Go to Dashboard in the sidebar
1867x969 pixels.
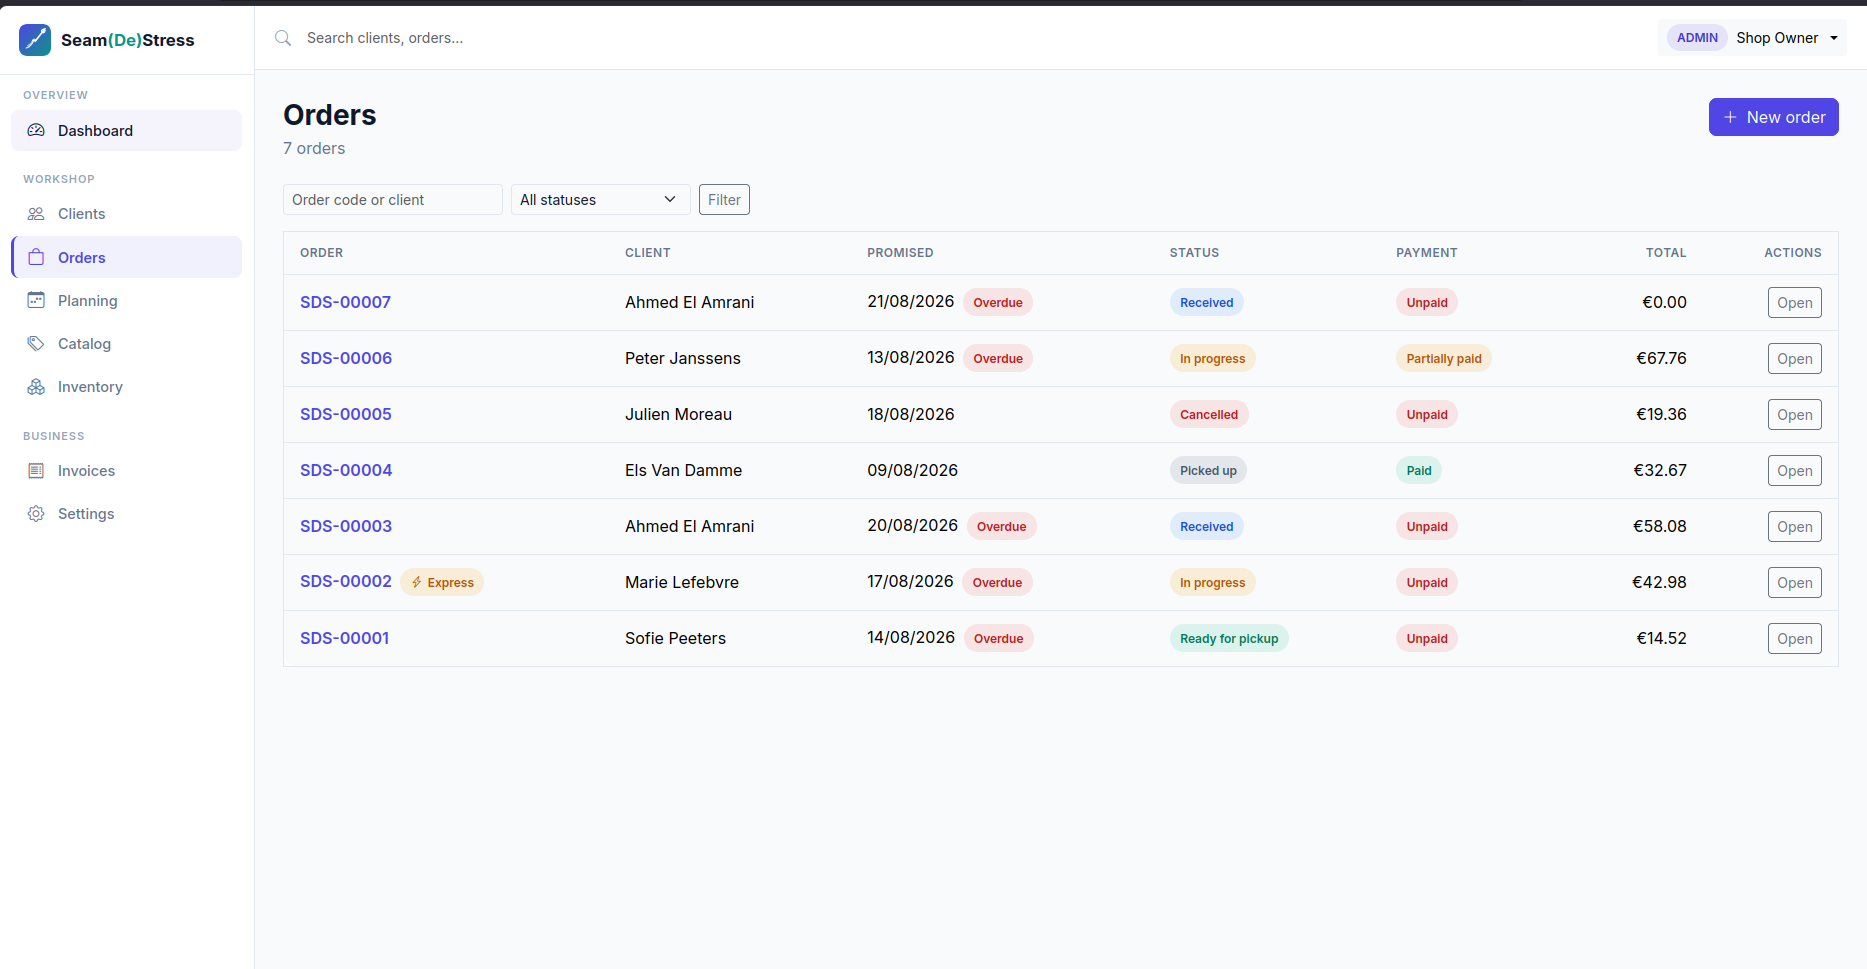coord(126,131)
